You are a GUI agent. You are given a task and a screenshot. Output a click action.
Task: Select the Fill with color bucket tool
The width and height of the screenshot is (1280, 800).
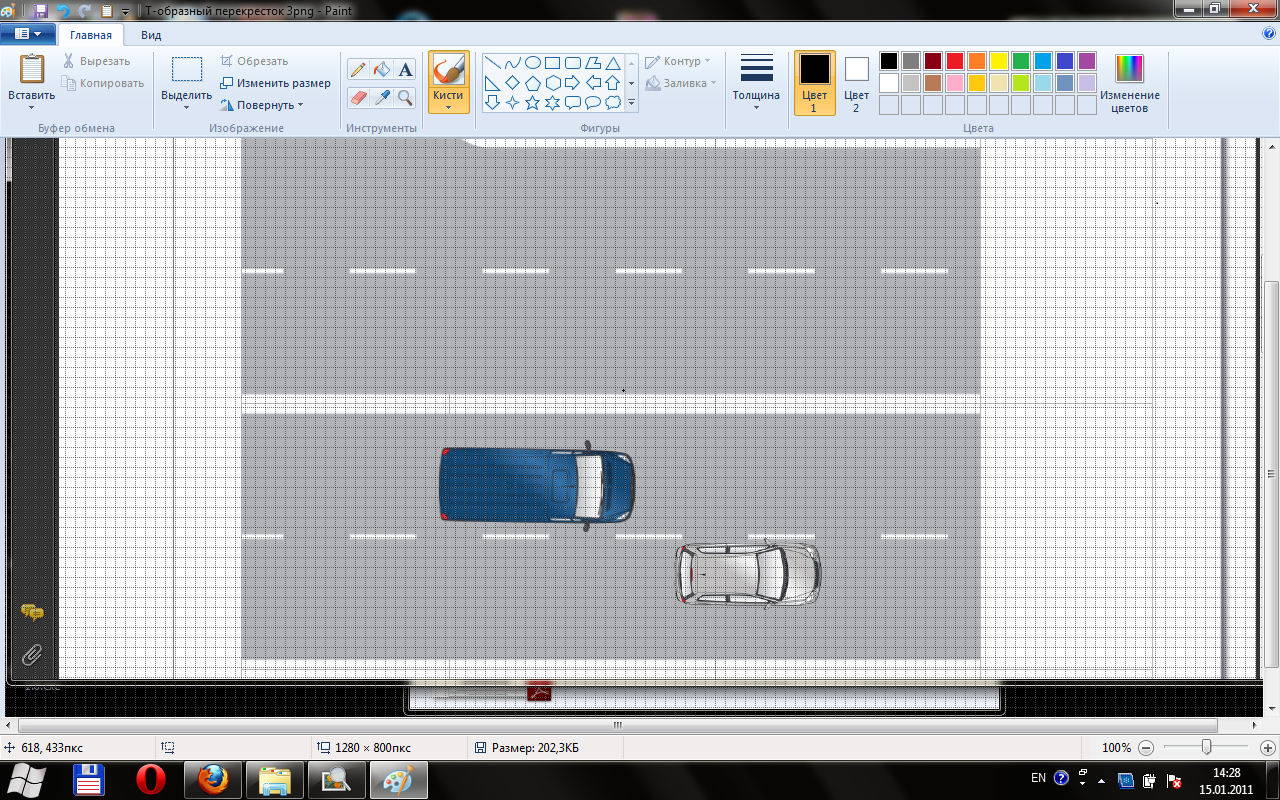coord(382,70)
